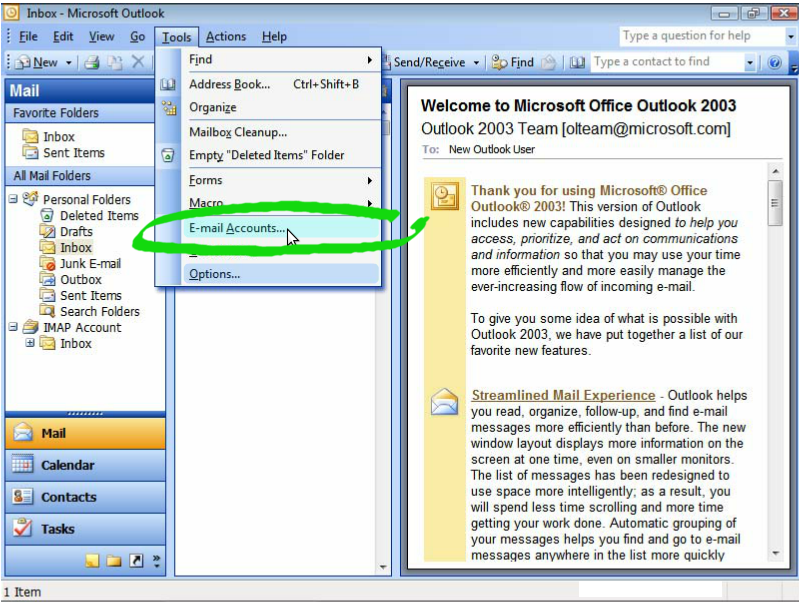
Task: Expand the Macro submenu
Action: pyautogui.click(x=281, y=201)
